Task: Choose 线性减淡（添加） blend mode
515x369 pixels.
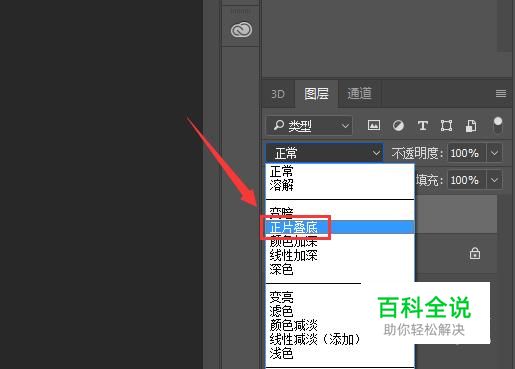Action: pos(315,339)
